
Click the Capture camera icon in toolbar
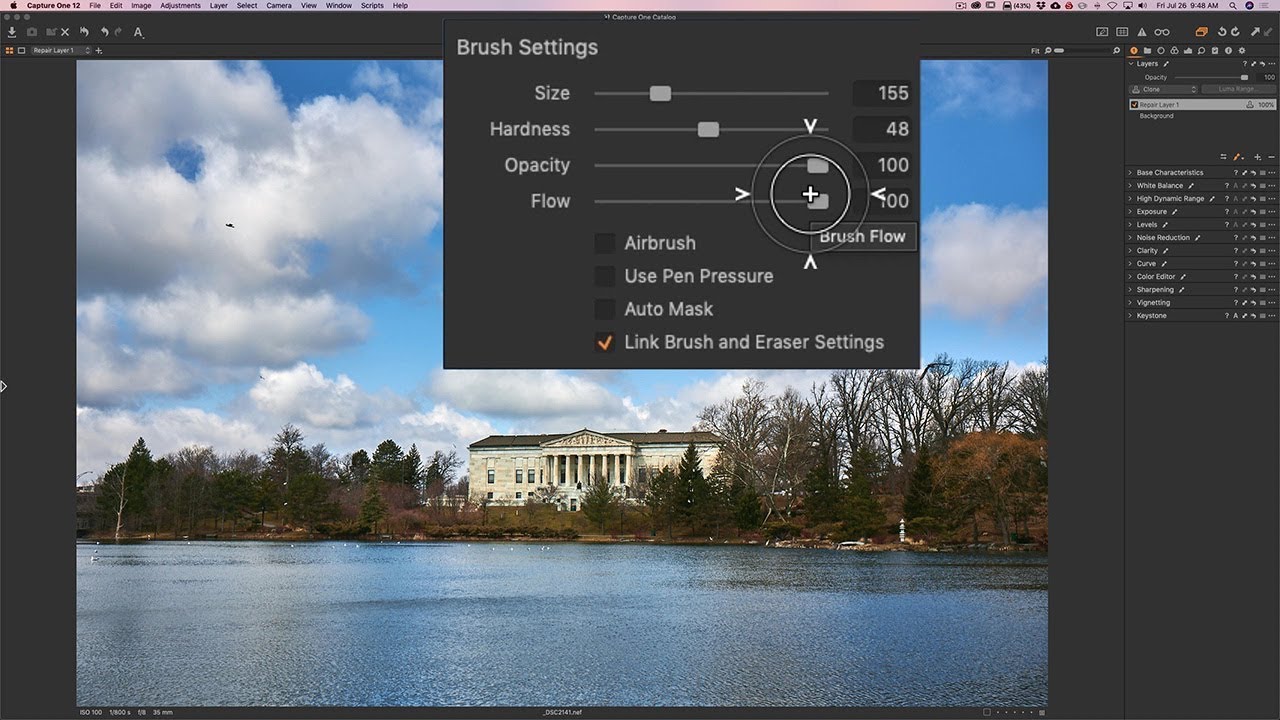tap(32, 32)
